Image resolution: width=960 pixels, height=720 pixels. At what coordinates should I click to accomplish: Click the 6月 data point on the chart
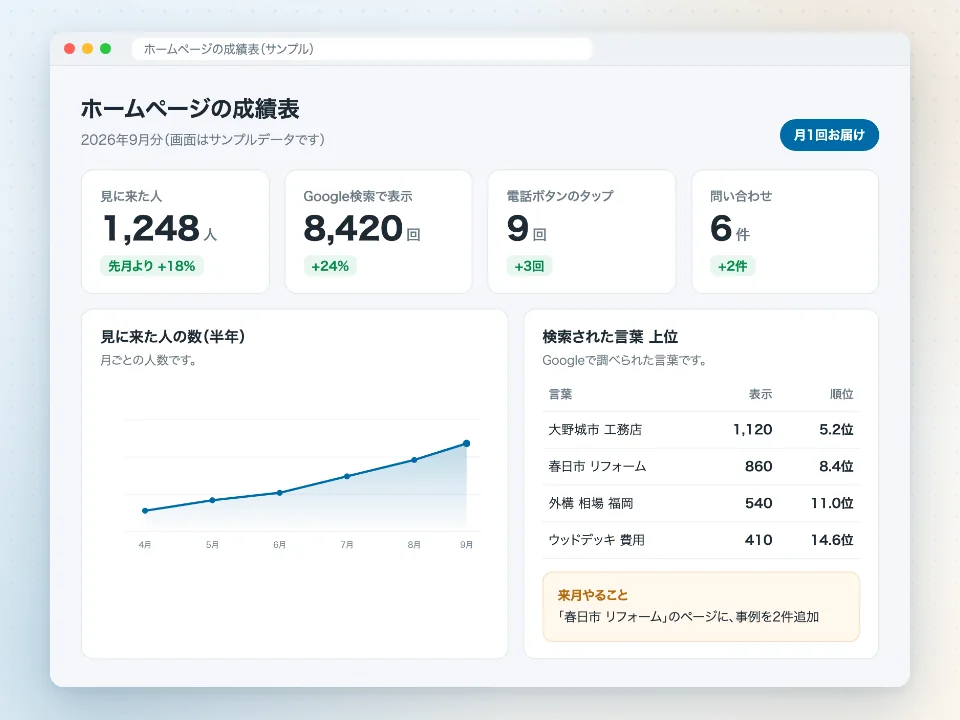[x=280, y=492]
